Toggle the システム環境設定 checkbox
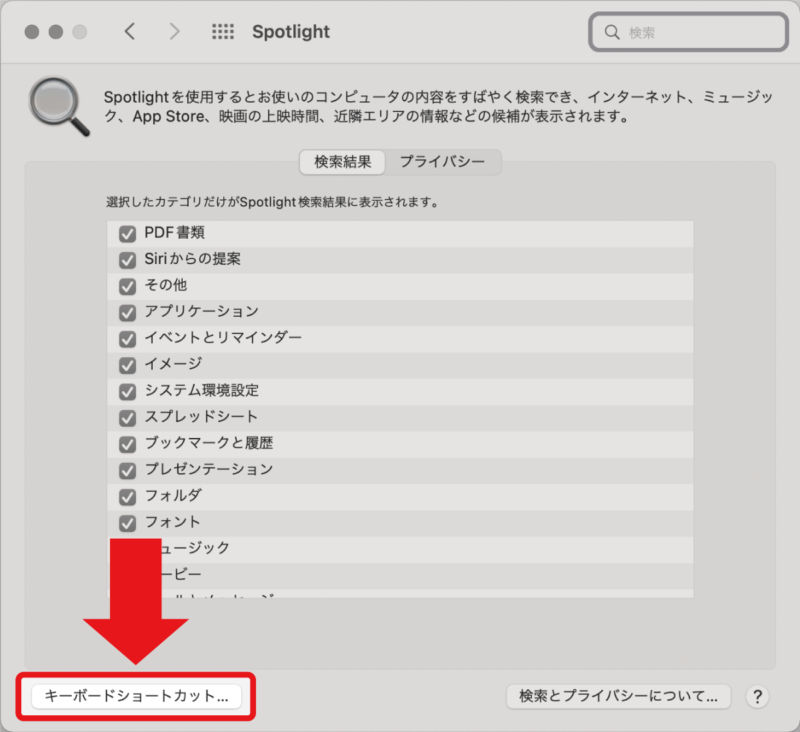The width and height of the screenshot is (800, 732). [127, 392]
